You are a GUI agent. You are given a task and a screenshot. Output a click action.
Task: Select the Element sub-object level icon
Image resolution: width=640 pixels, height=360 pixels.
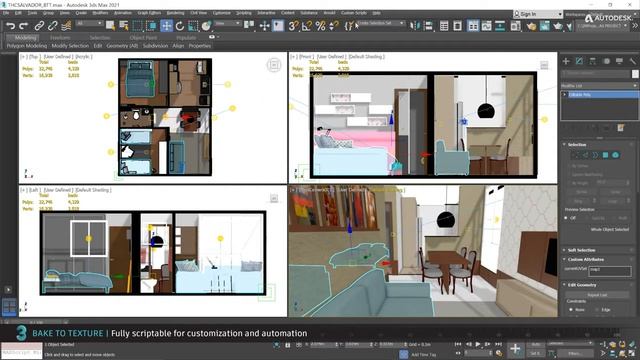coord(616,155)
